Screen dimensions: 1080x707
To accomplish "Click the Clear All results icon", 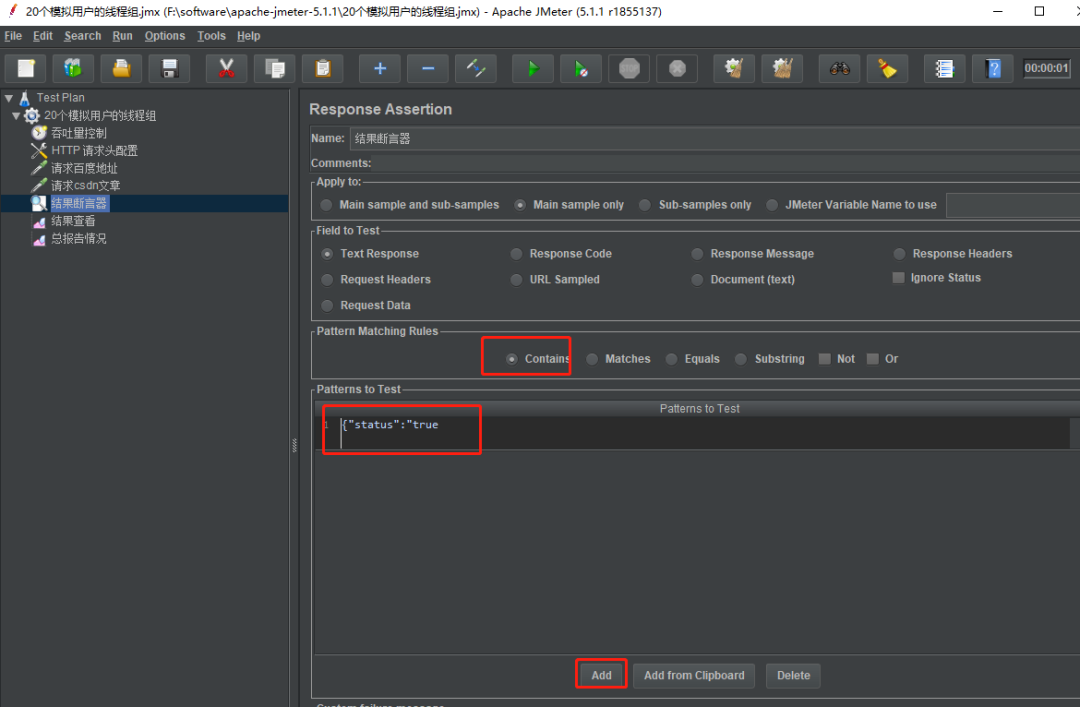I will [x=782, y=68].
